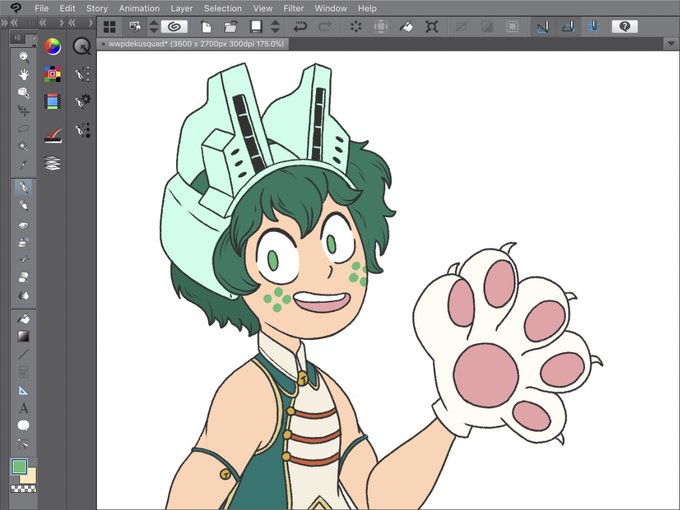Viewport: 680px width, 510px height.
Task: Open the View menu
Action: 262,8
